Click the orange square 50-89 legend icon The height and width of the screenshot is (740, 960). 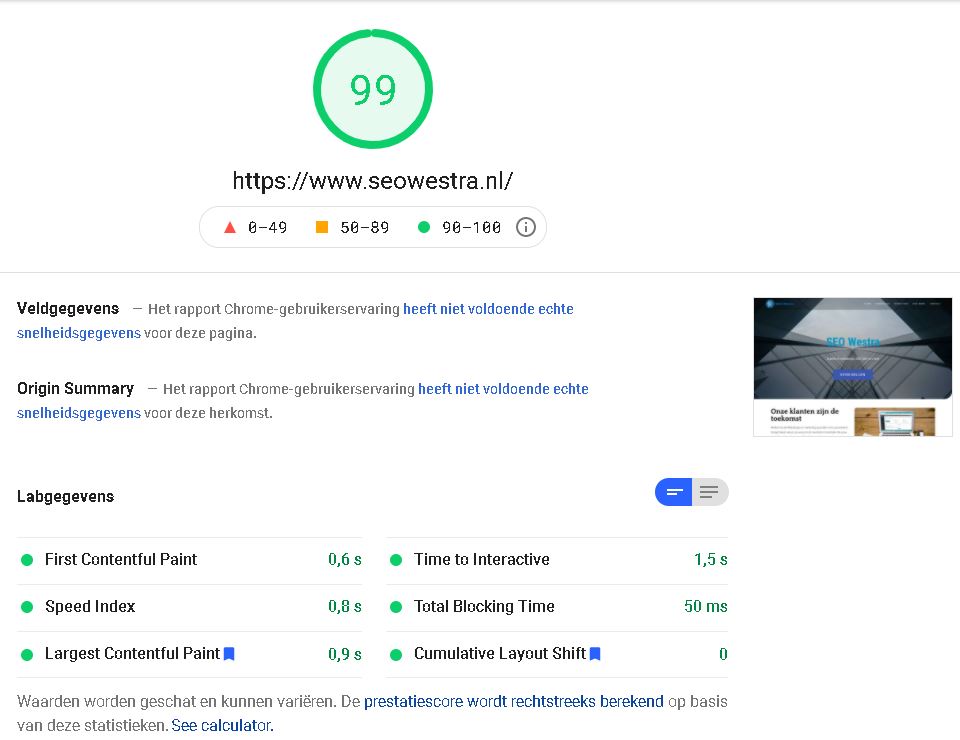[x=322, y=227]
